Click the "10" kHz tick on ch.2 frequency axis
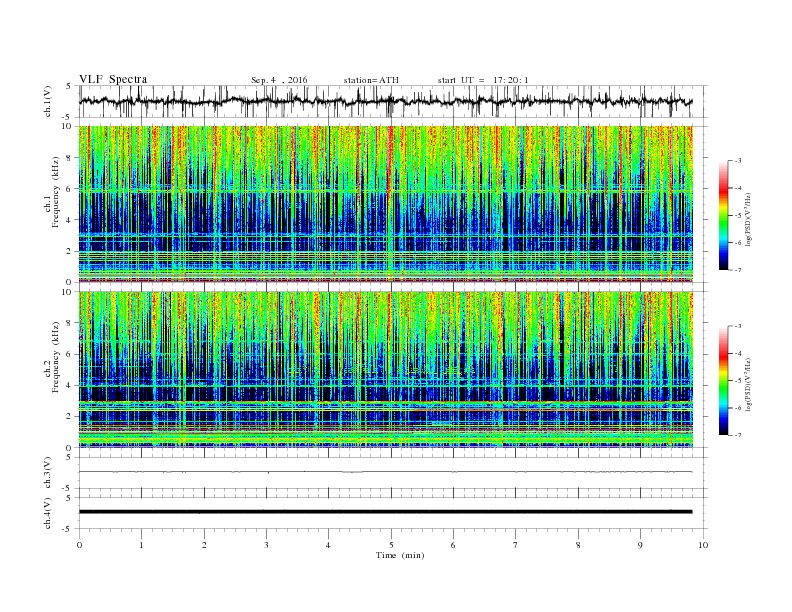Viewport: 792px width, 612px height. tap(69, 292)
